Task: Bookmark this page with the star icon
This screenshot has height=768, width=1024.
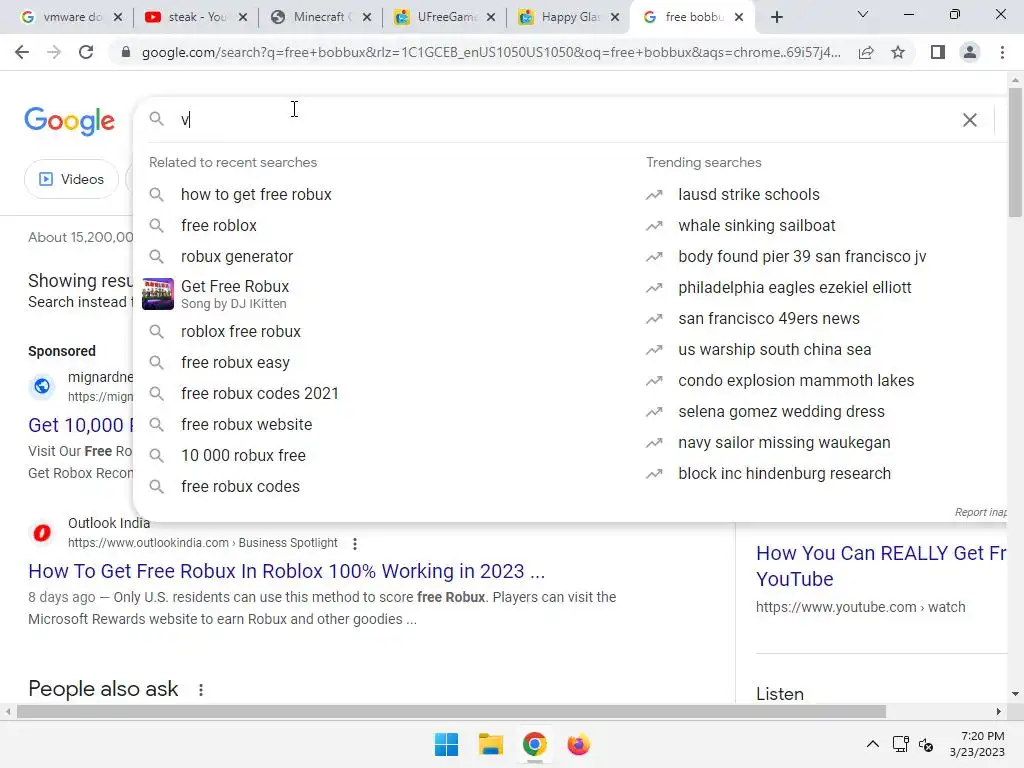Action: (898, 52)
